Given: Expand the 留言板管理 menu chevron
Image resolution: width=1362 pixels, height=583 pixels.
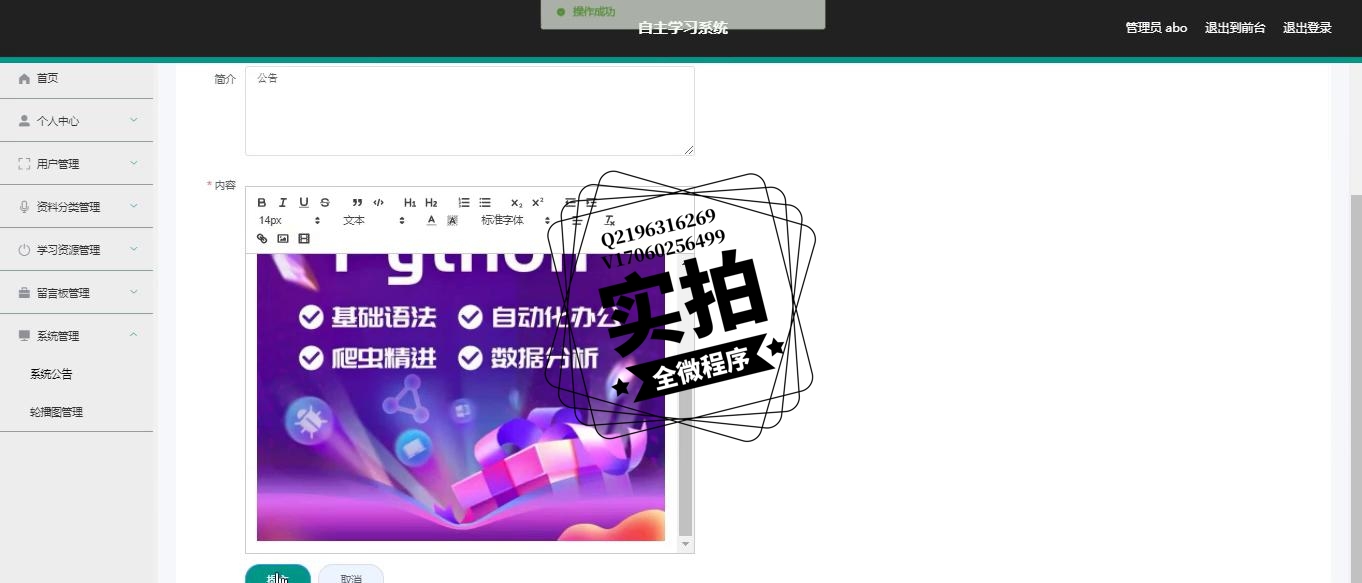Looking at the screenshot, I should [x=134, y=292].
